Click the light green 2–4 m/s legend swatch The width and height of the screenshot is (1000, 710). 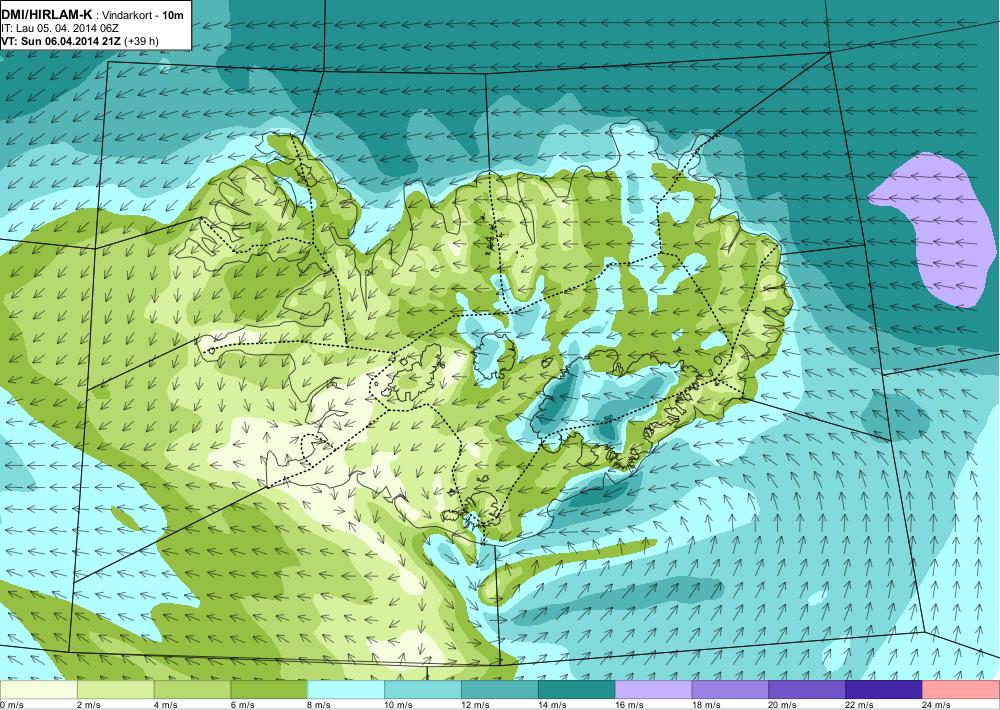pos(115,690)
